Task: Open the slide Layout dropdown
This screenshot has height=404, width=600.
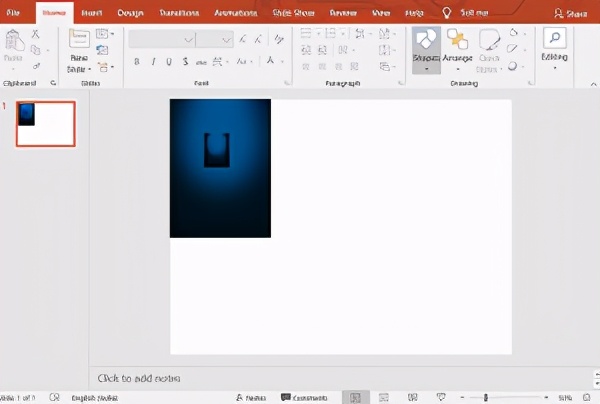Action: pos(104,34)
